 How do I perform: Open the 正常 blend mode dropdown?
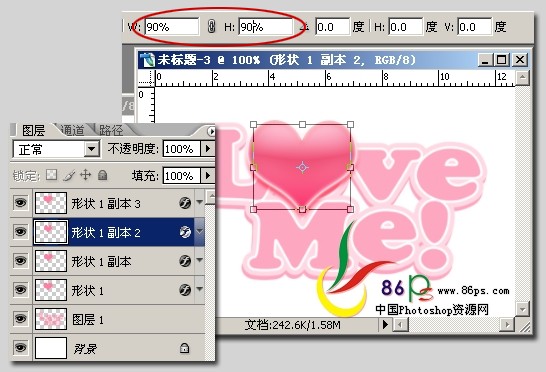coord(92,149)
